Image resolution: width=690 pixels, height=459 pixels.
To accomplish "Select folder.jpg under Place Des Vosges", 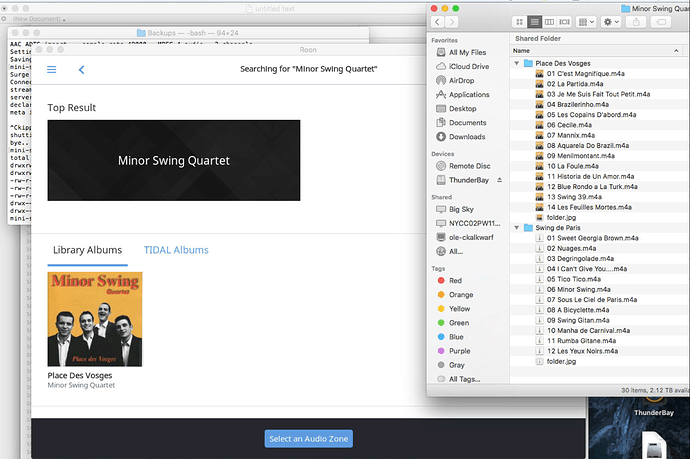I will (600, 217).
